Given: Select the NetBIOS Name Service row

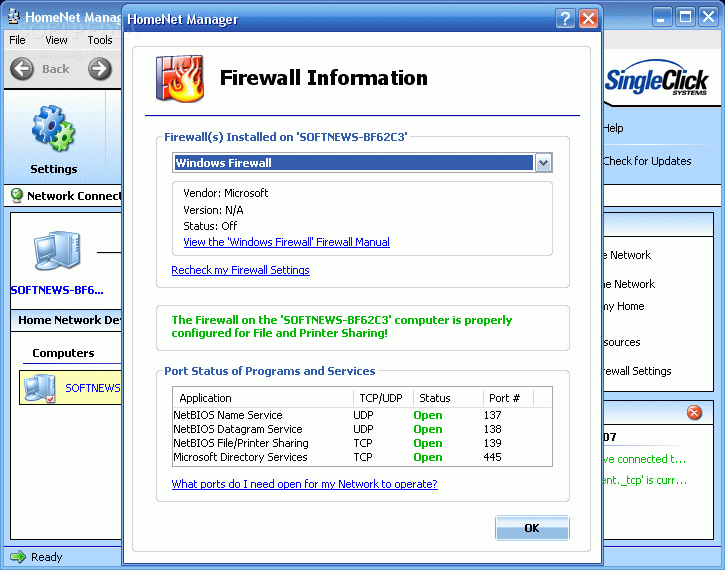Looking at the screenshot, I should [362, 415].
